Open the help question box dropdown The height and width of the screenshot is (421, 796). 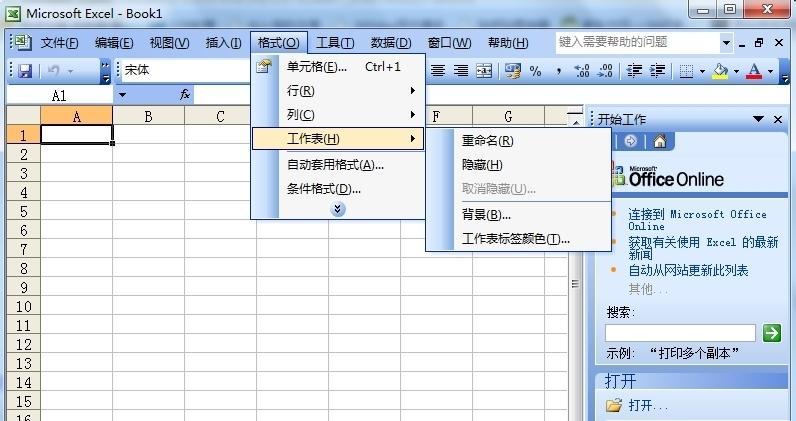(x=726, y=43)
